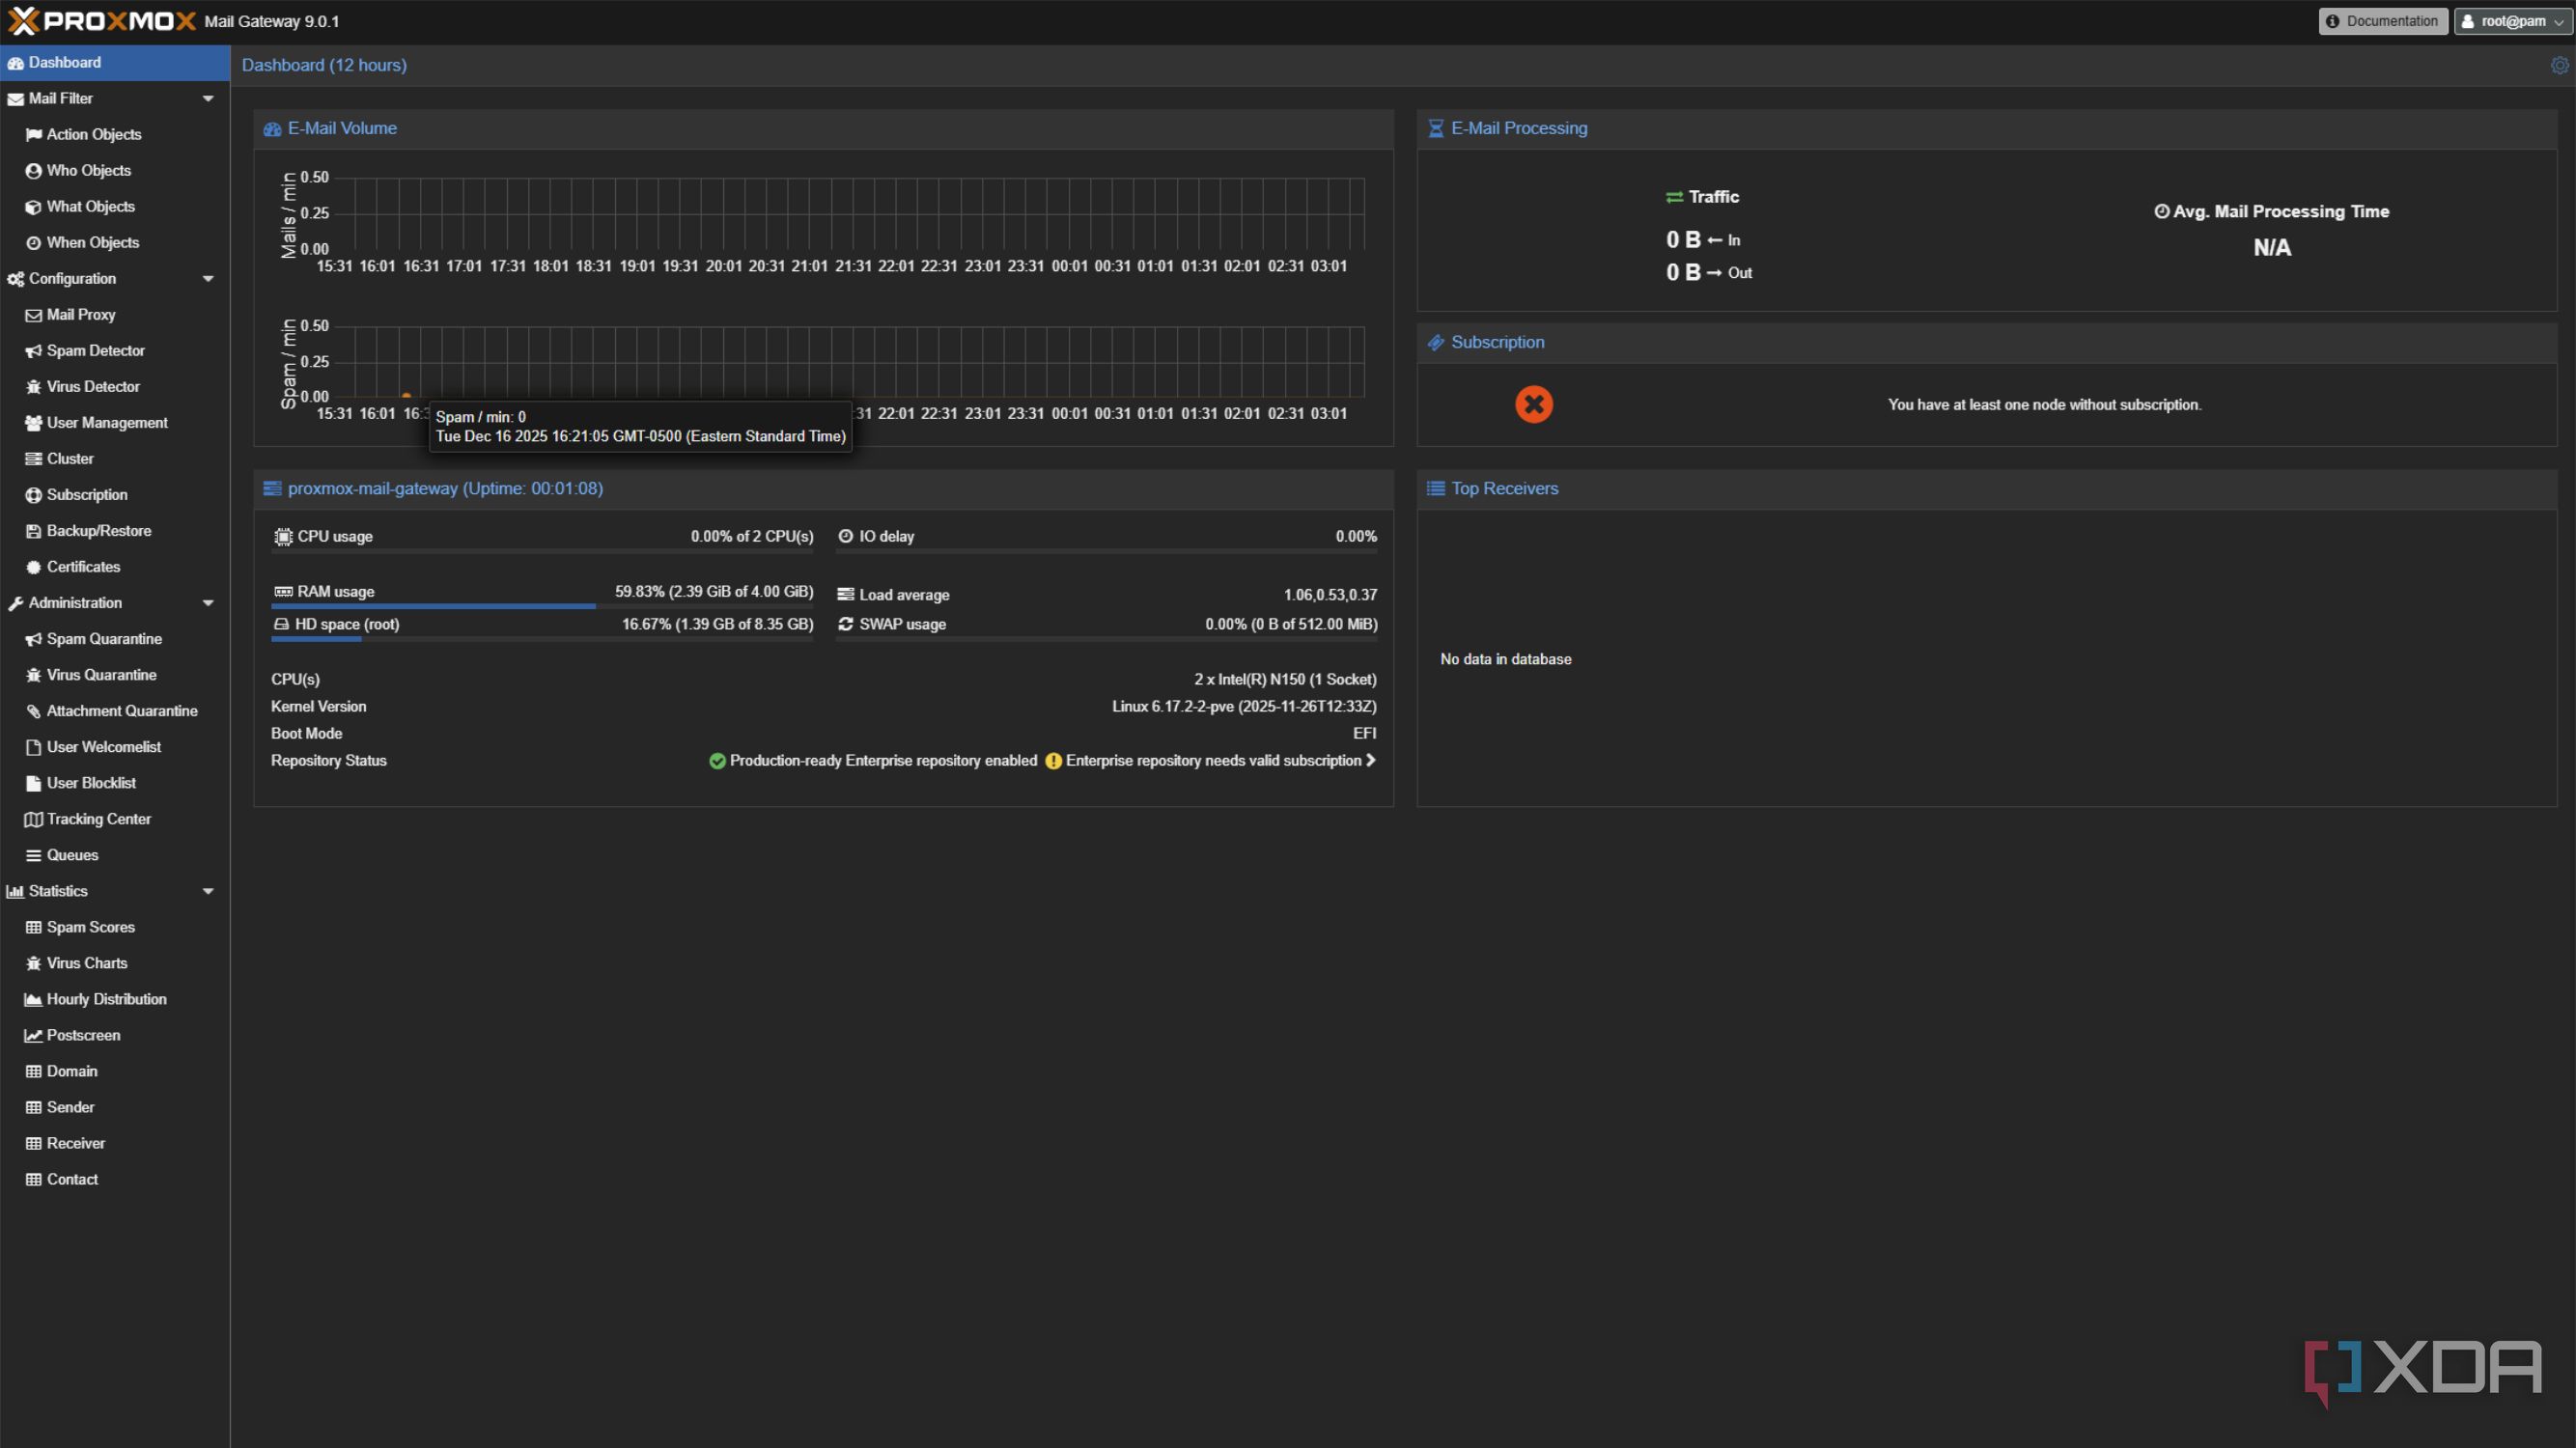Open User Blocklist page
Viewport: 2576px width, 1448px height.
[x=115, y=782]
